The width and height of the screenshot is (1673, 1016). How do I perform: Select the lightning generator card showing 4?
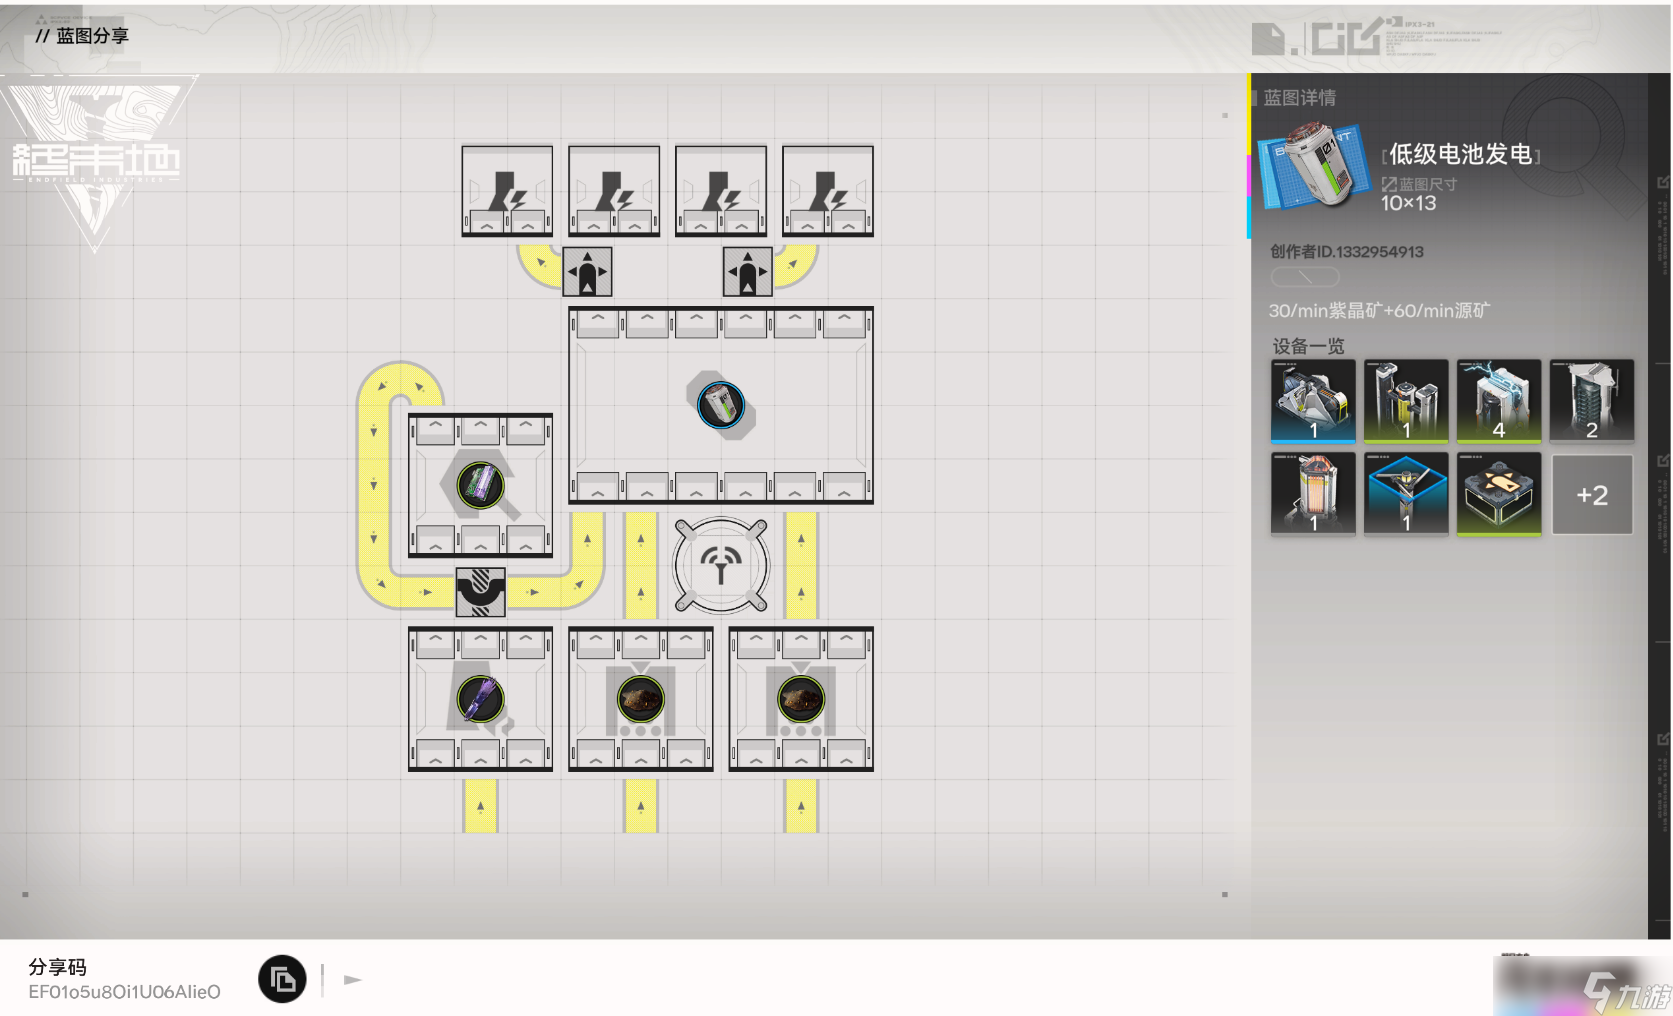pos(1499,401)
